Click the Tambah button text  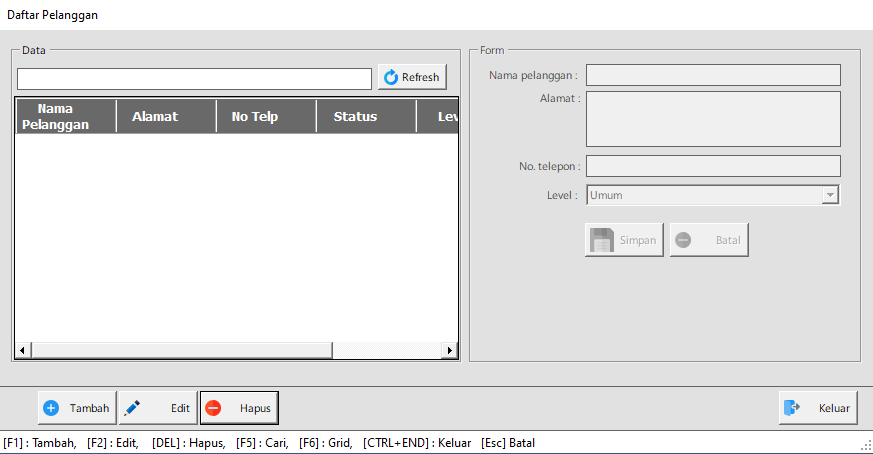click(89, 408)
